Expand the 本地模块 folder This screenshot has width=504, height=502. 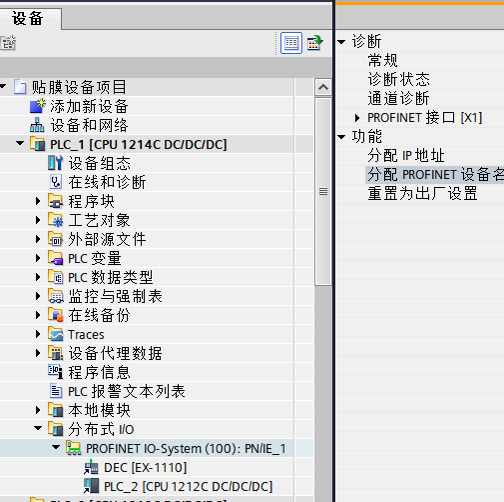[38, 410]
